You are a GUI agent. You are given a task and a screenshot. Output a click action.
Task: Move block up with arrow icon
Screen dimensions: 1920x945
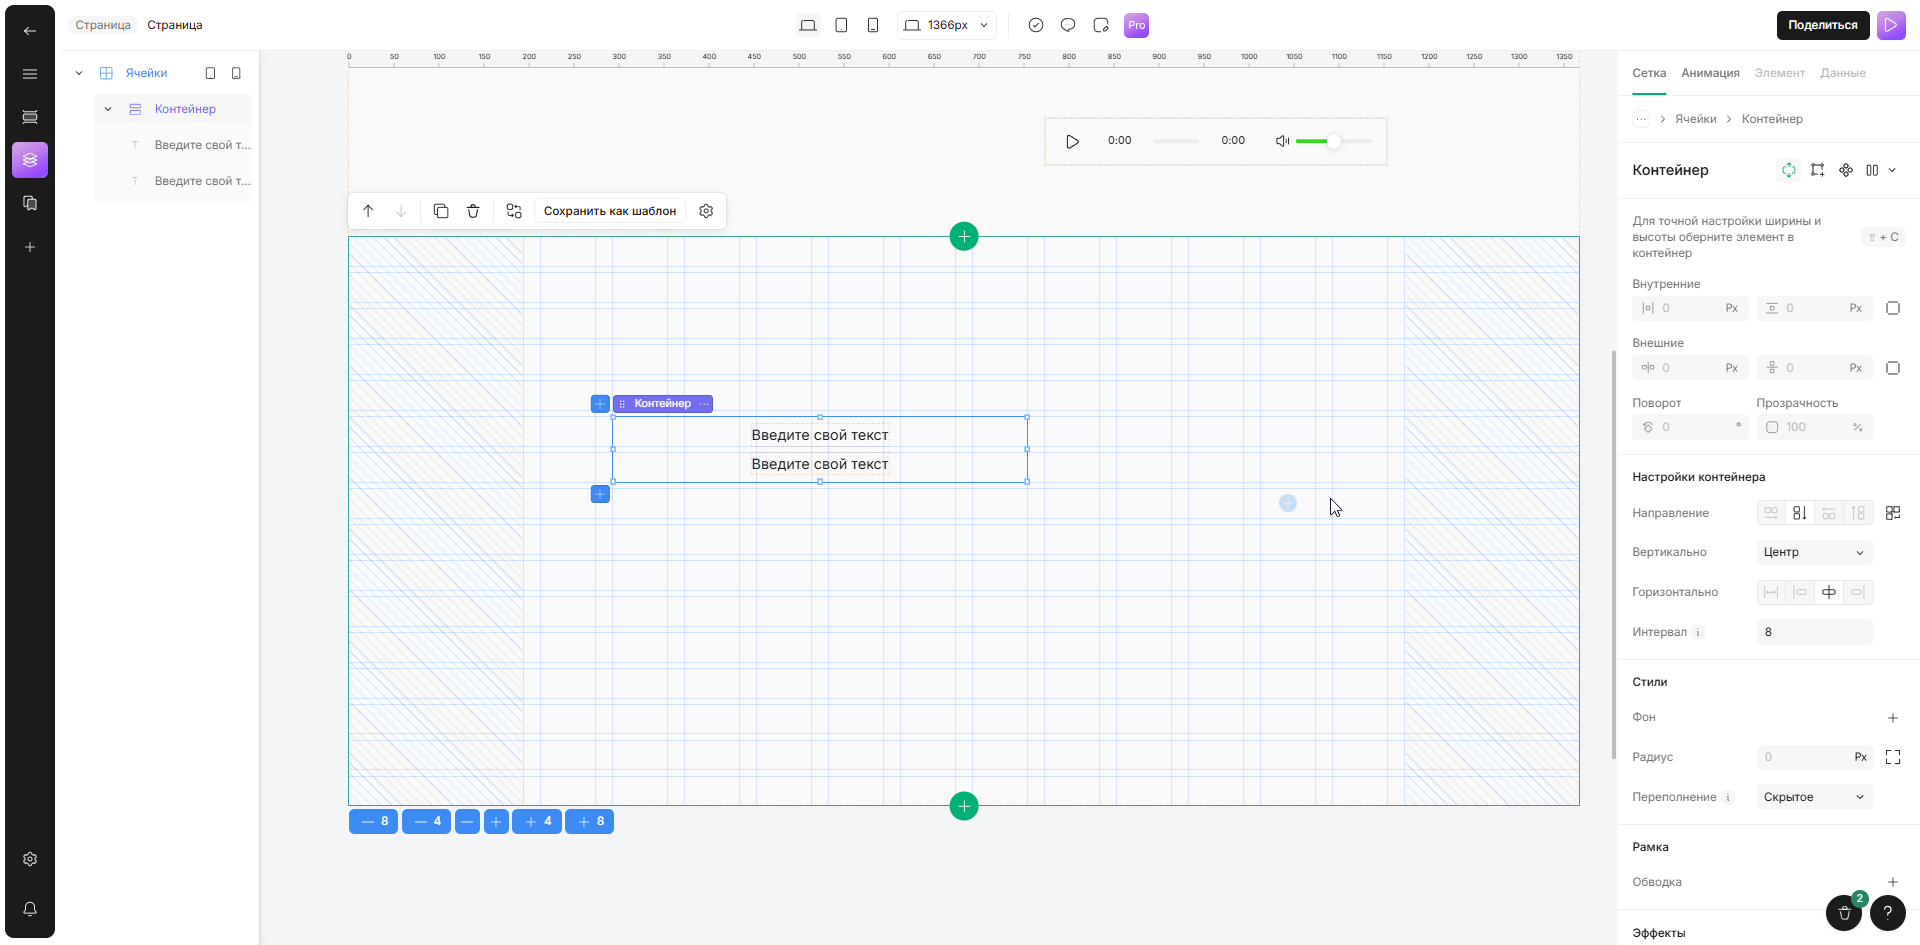368,211
